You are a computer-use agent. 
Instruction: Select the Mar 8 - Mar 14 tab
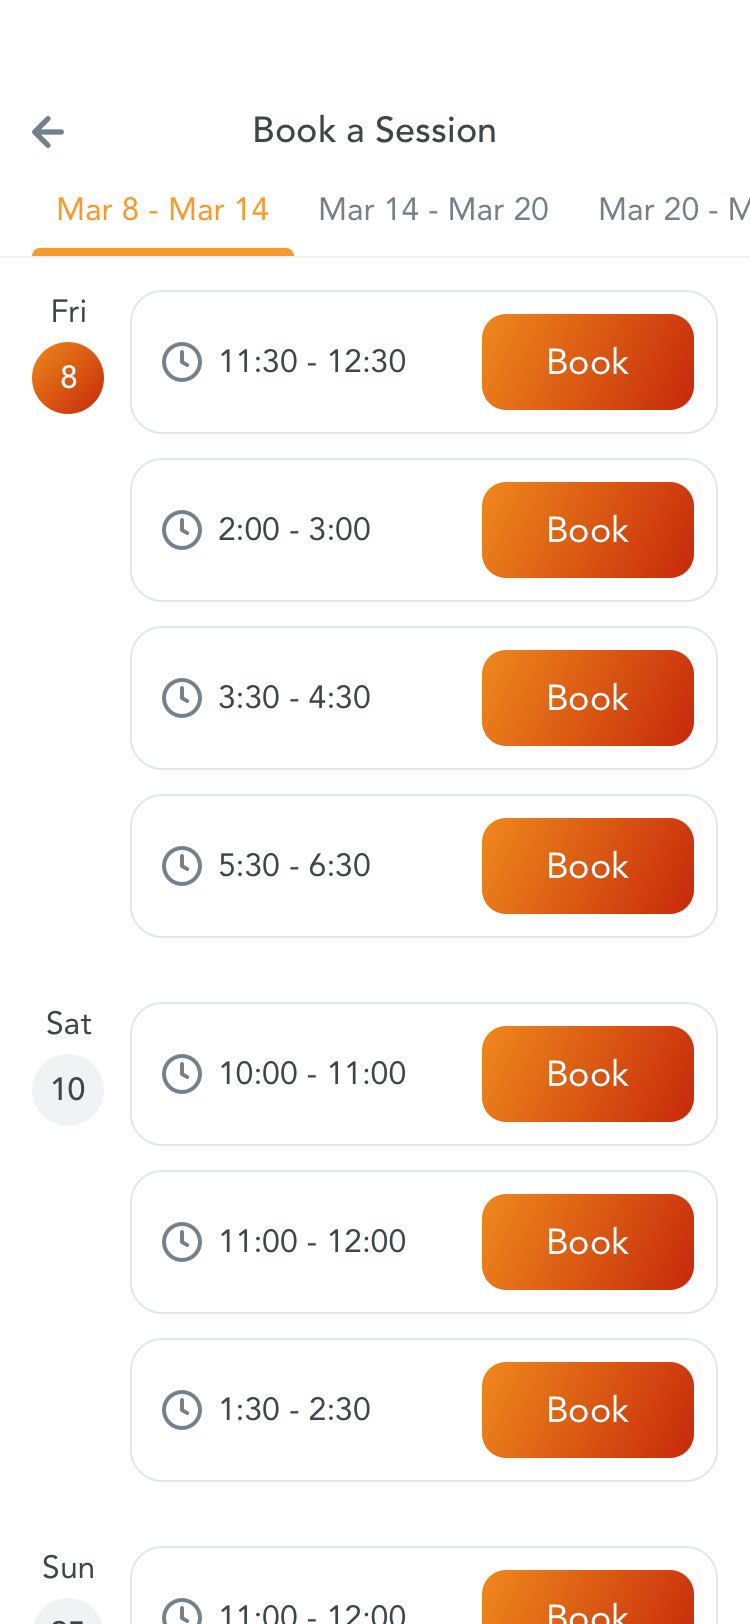163,210
